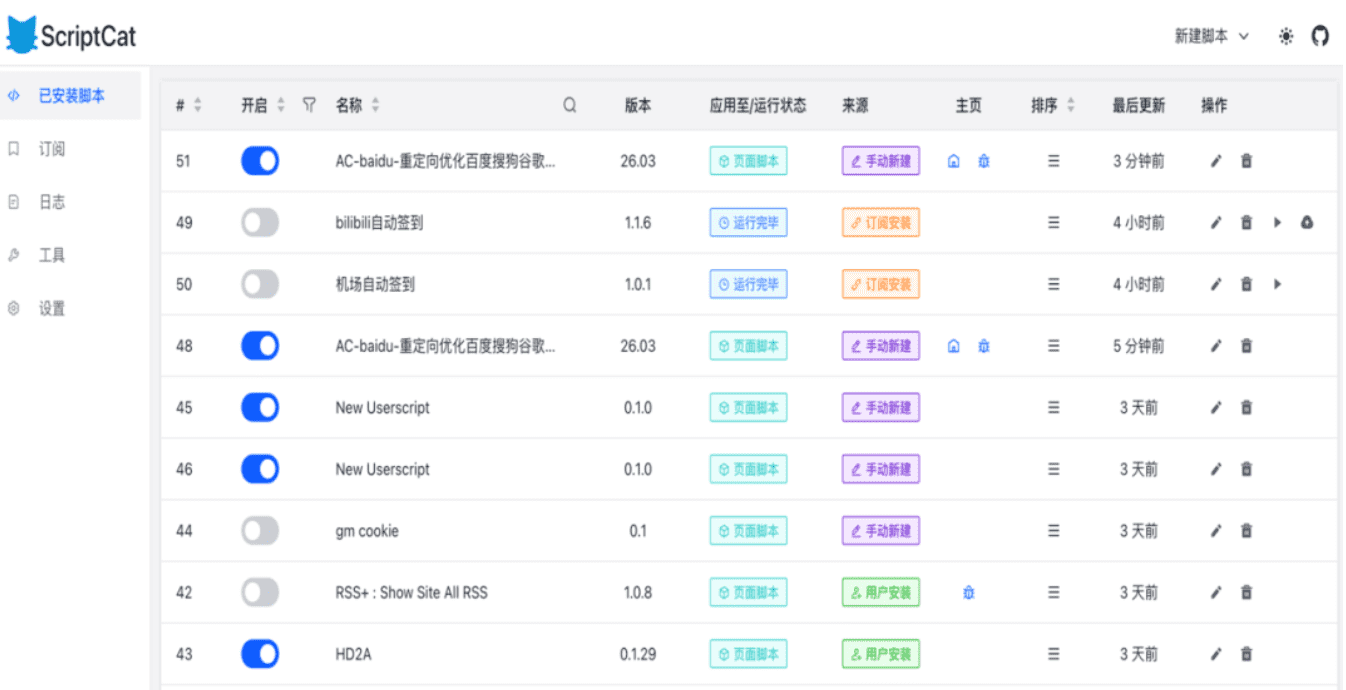Viewport: 1346px width, 690px height.
Task: Turn off New Userscript number 46
Action: pyautogui.click(x=260, y=469)
